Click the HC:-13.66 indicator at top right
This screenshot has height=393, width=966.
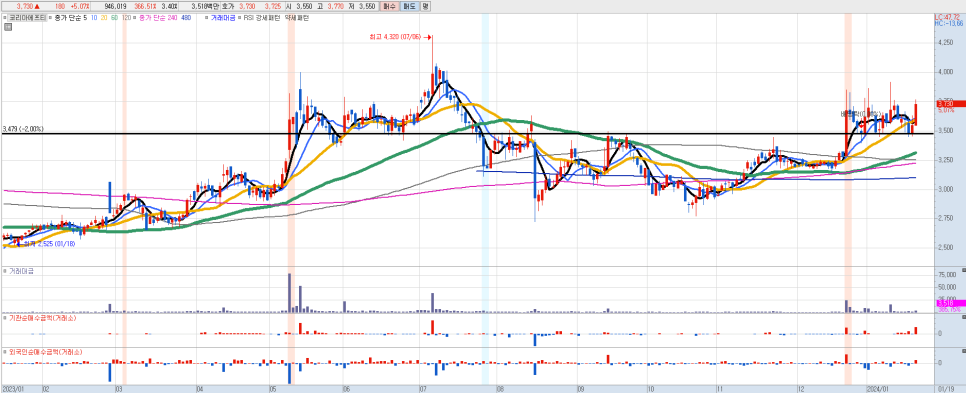[948, 23]
